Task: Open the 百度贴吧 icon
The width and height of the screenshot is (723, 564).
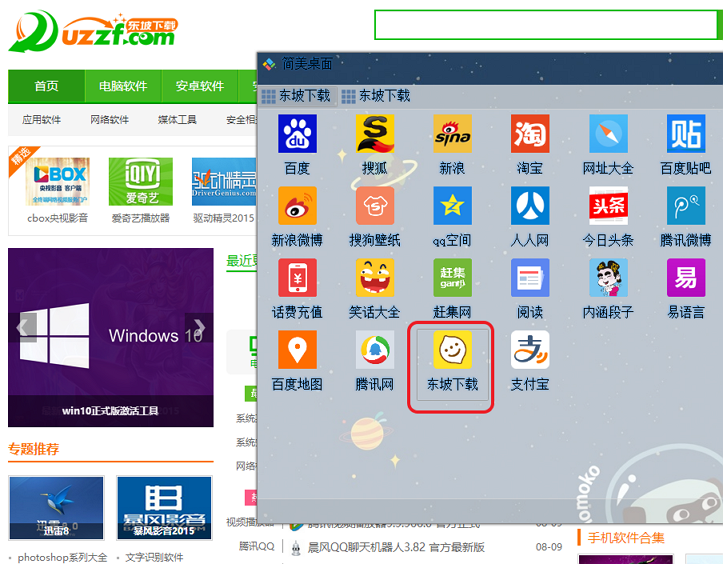Action: tap(686, 134)
